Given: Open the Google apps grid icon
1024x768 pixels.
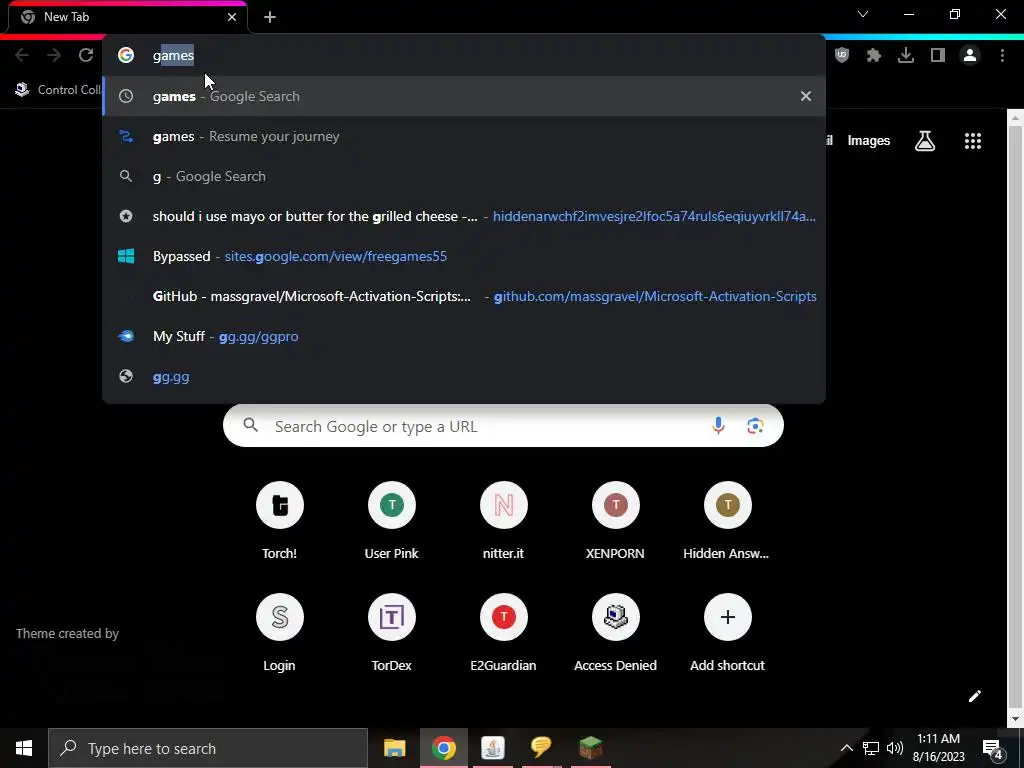Looking at the screenshot, I should click(x=973, y=140).
